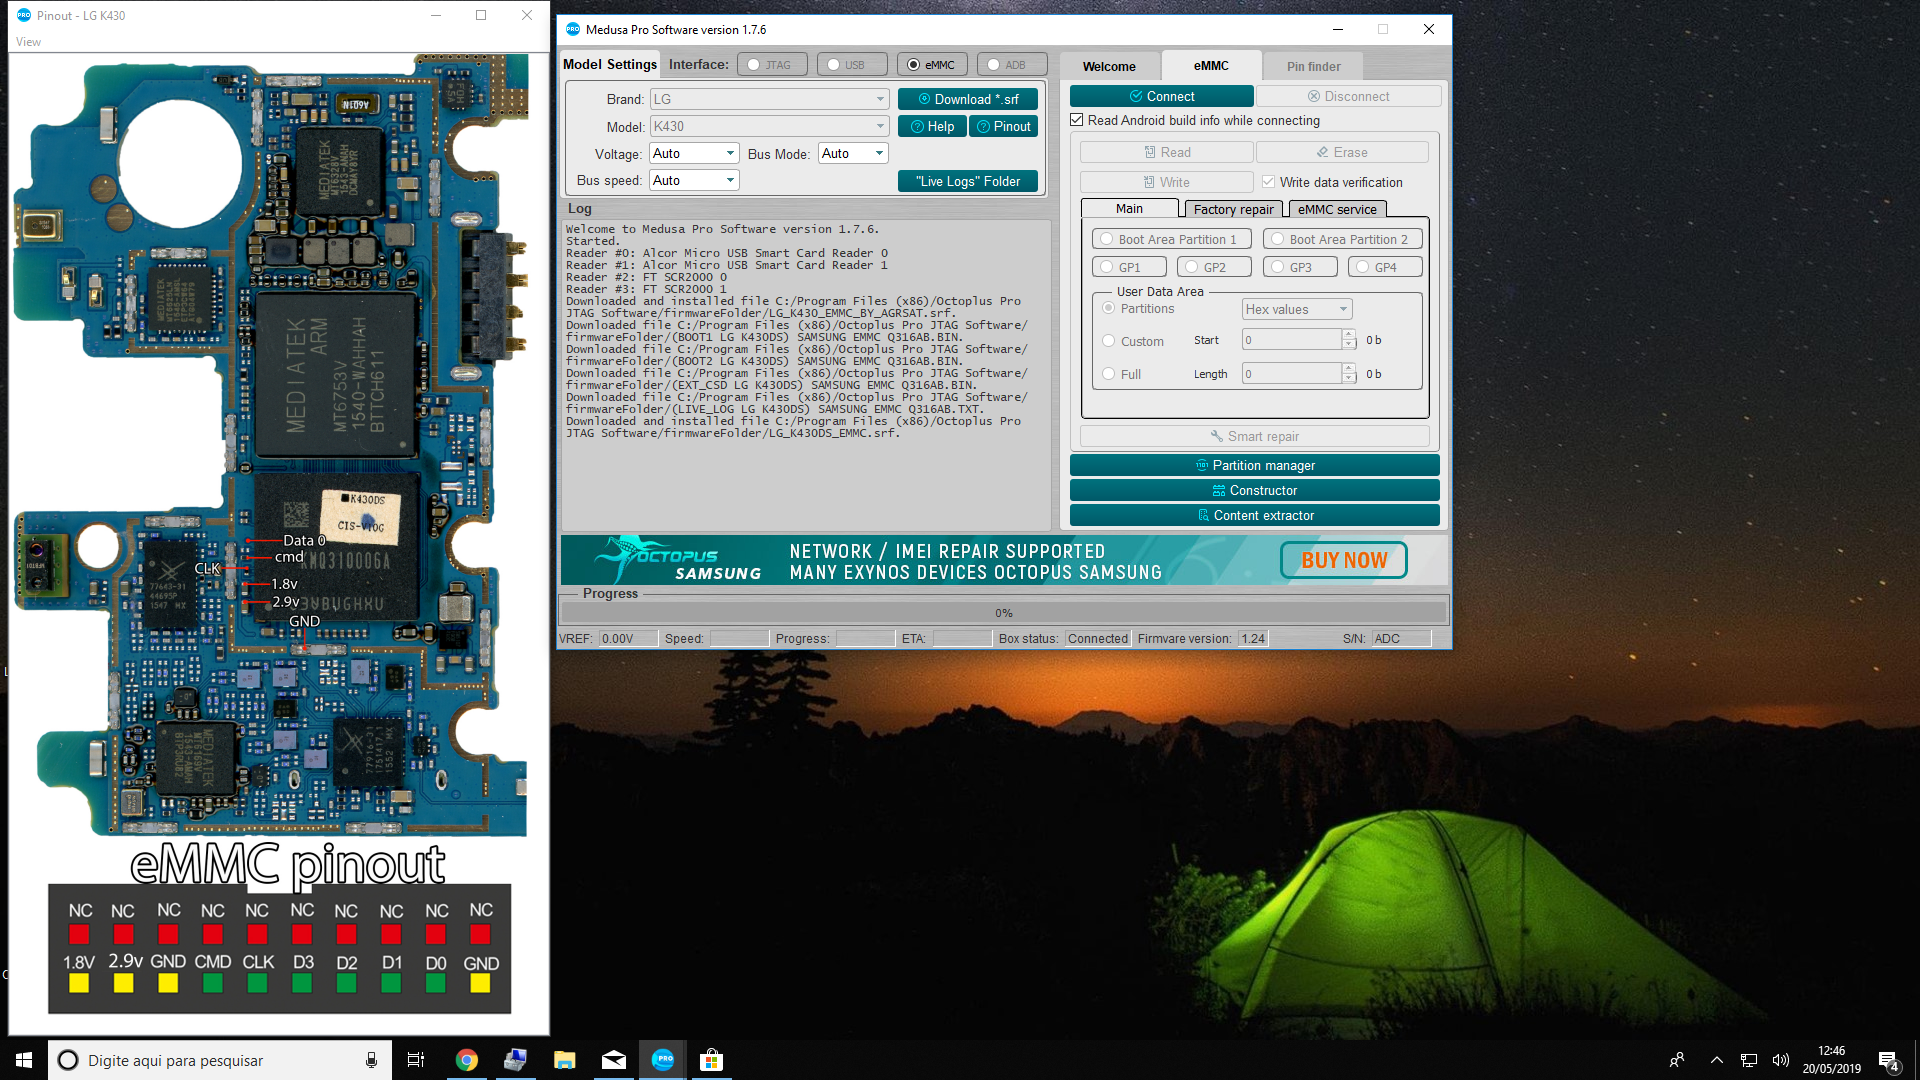Click the volume speaker tray icon

click(x=1780, y=1060)
